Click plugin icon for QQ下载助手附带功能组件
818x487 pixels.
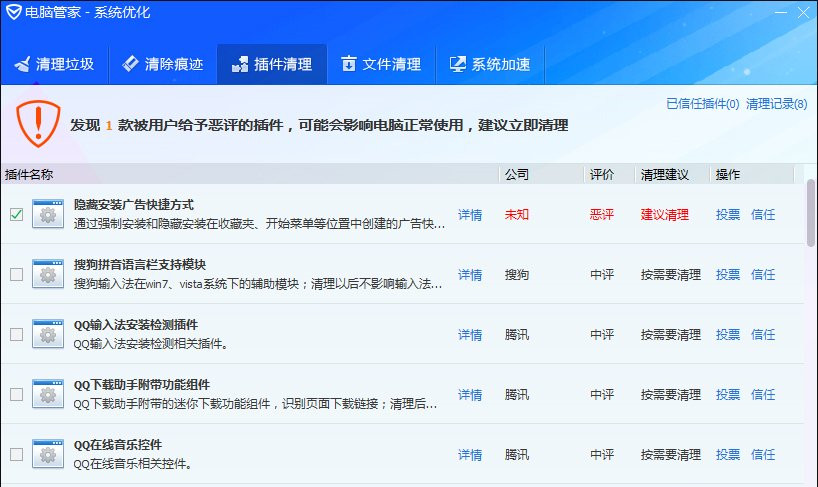(47, 394)
